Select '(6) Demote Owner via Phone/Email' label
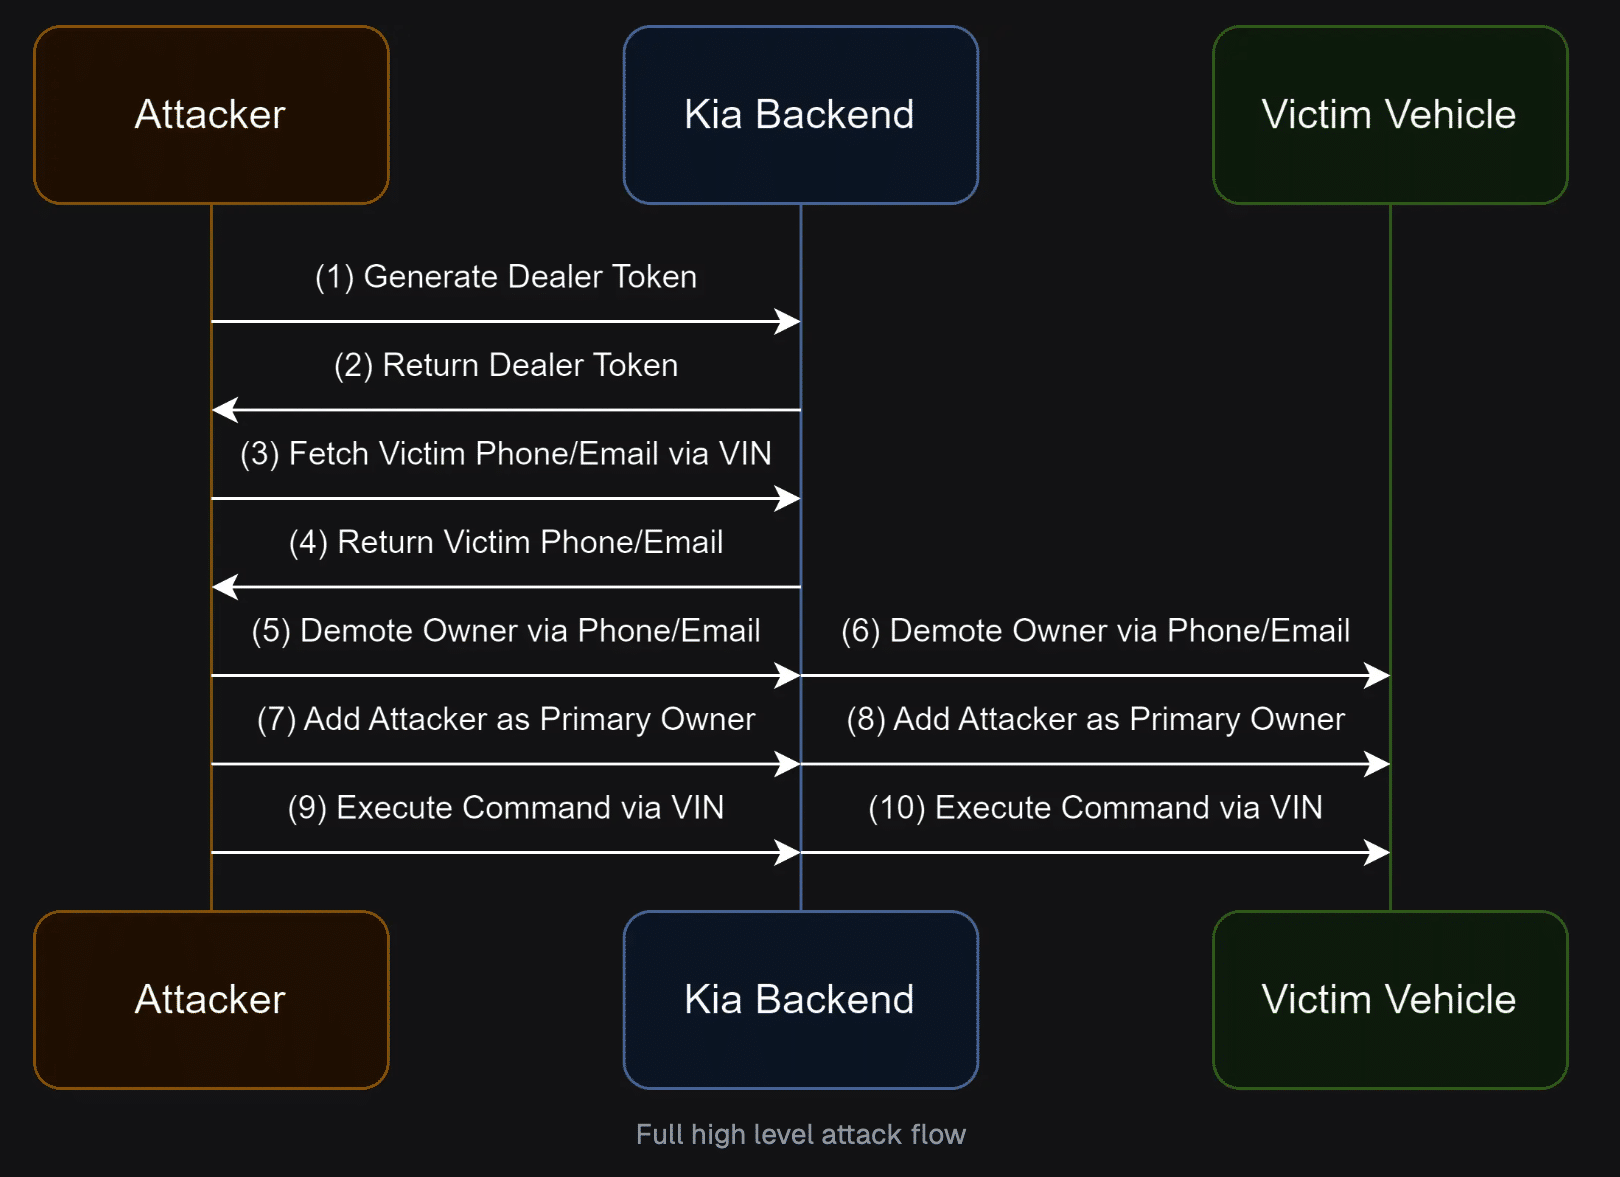 [x=1095, y=631]
